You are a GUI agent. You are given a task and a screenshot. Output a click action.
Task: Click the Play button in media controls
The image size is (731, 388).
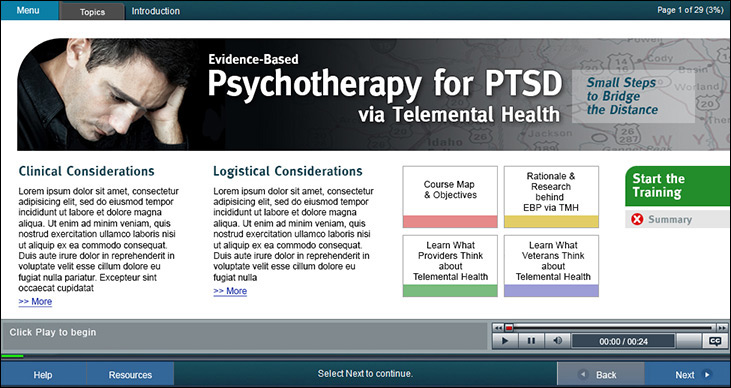coord(505,341)
